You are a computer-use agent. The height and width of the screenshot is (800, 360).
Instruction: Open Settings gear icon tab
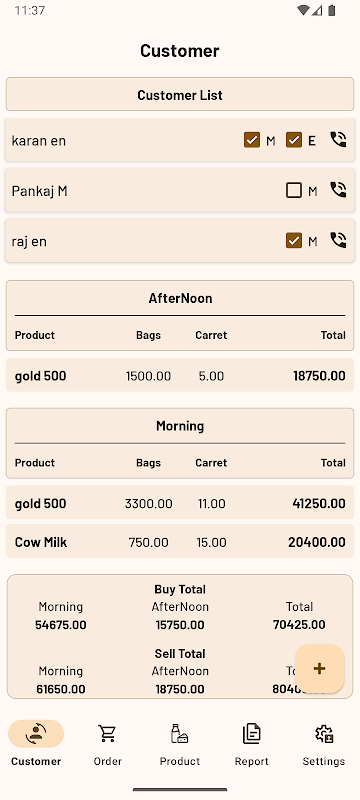coord(324,744)
